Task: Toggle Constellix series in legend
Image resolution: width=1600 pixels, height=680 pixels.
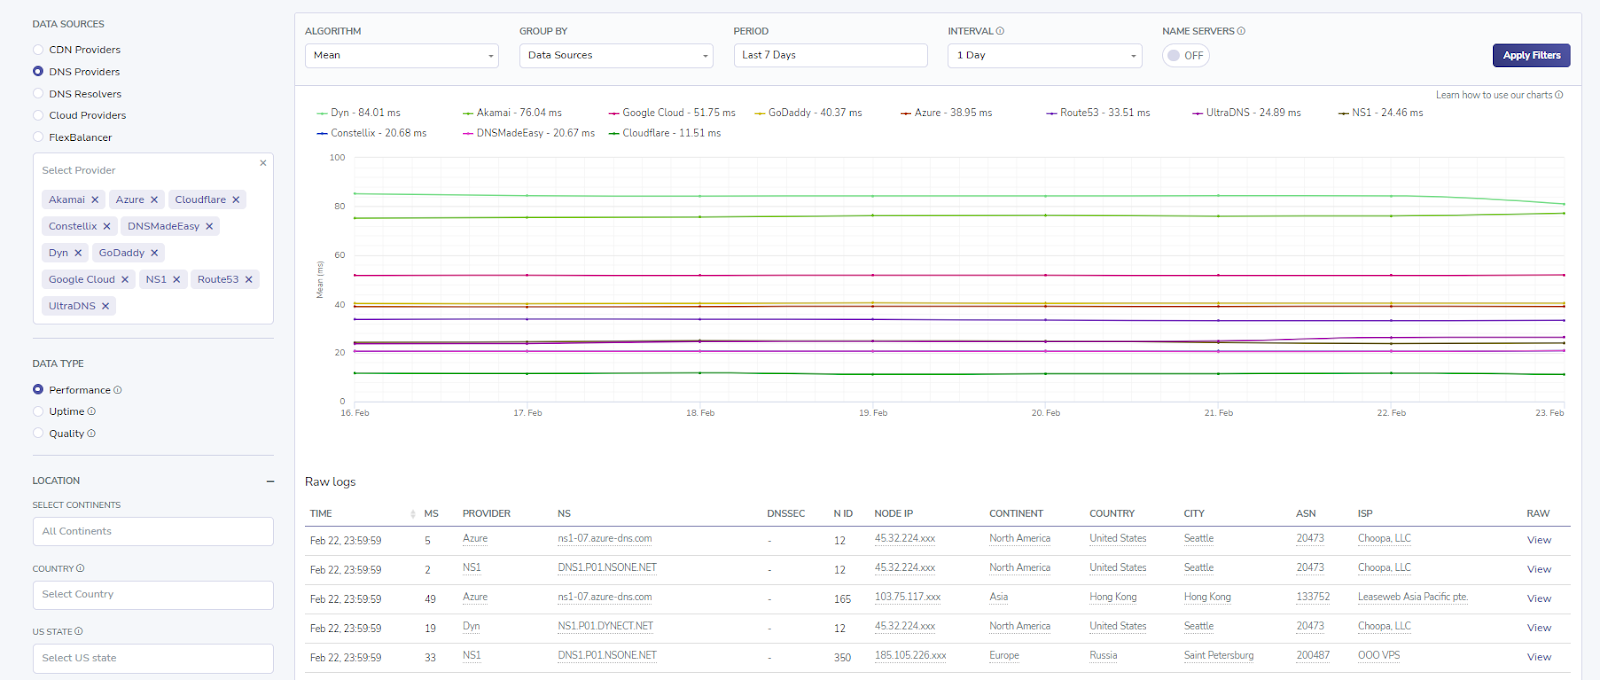Action: [372, 133]
